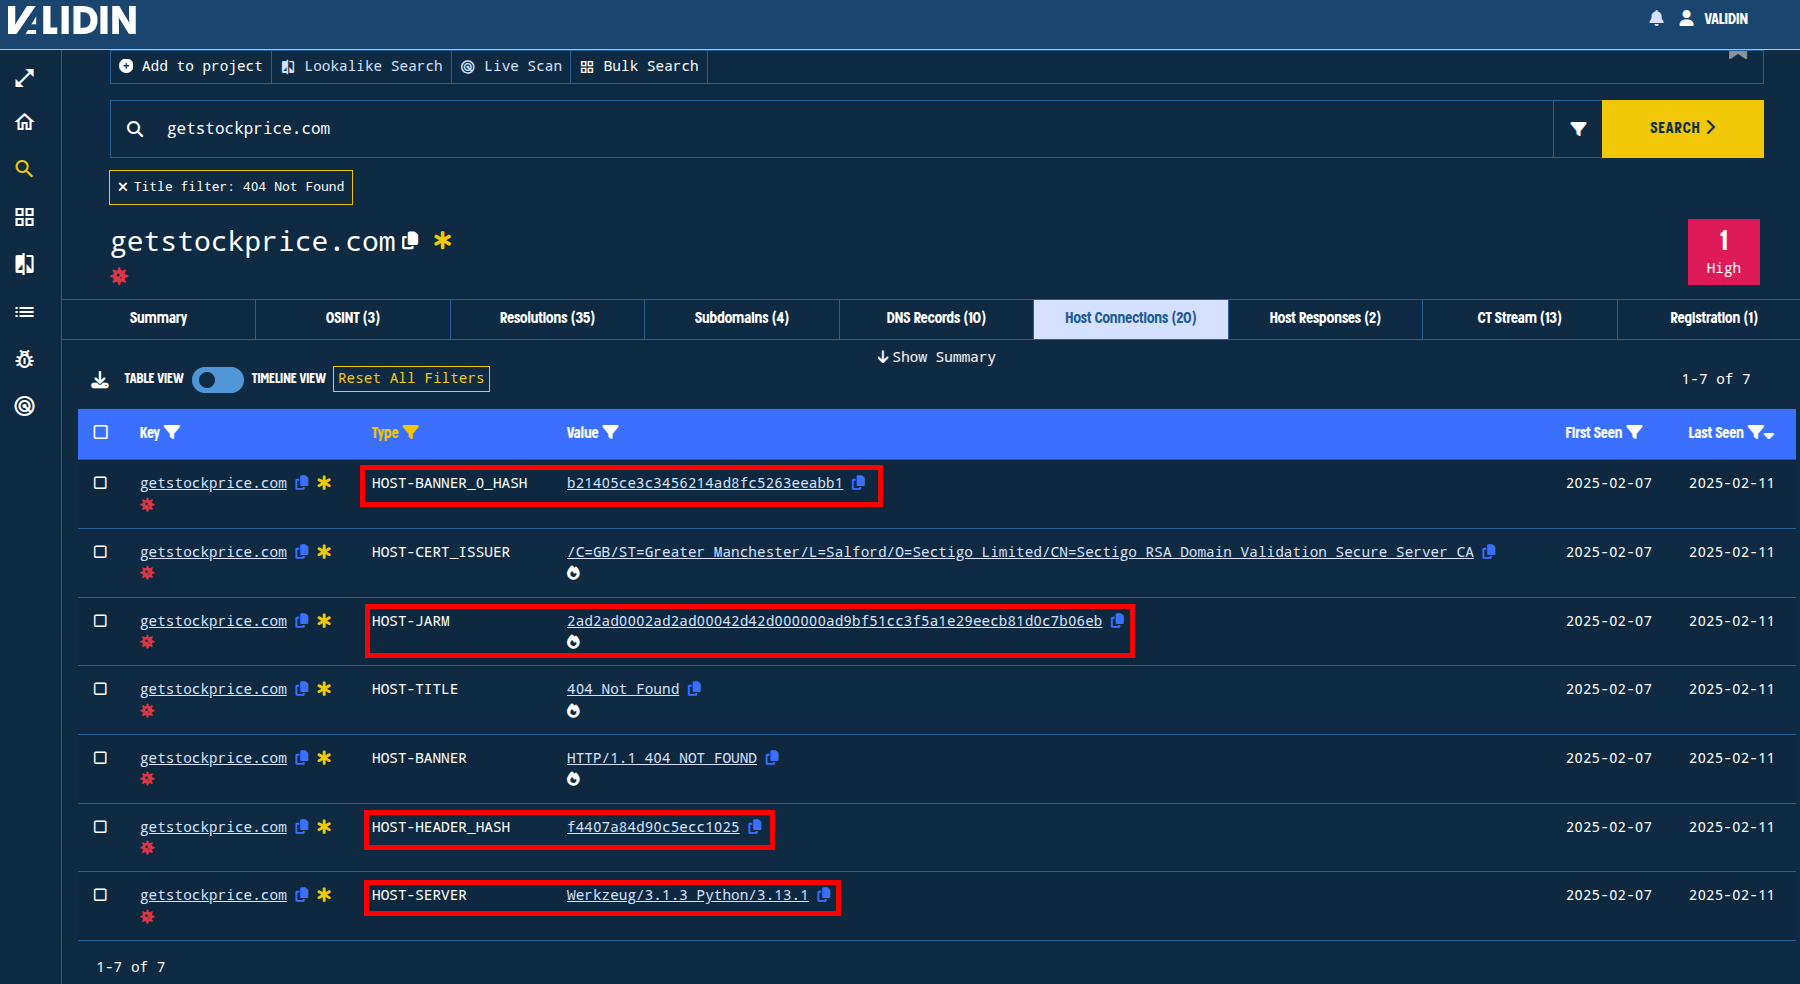Select all rows with header checkbox
Image resolution: width=1800 pixels, height=984 pixels.
pyautogui.click(x=100, y=432)
